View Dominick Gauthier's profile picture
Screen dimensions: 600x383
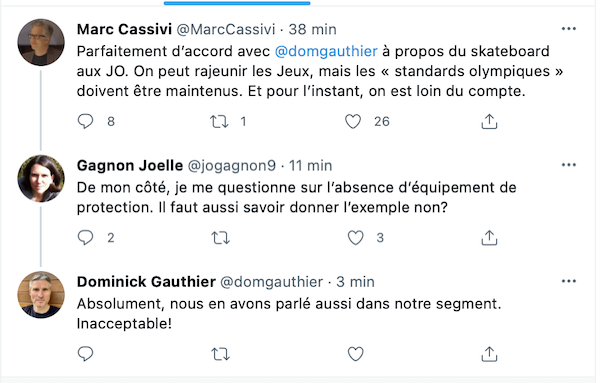41,295
